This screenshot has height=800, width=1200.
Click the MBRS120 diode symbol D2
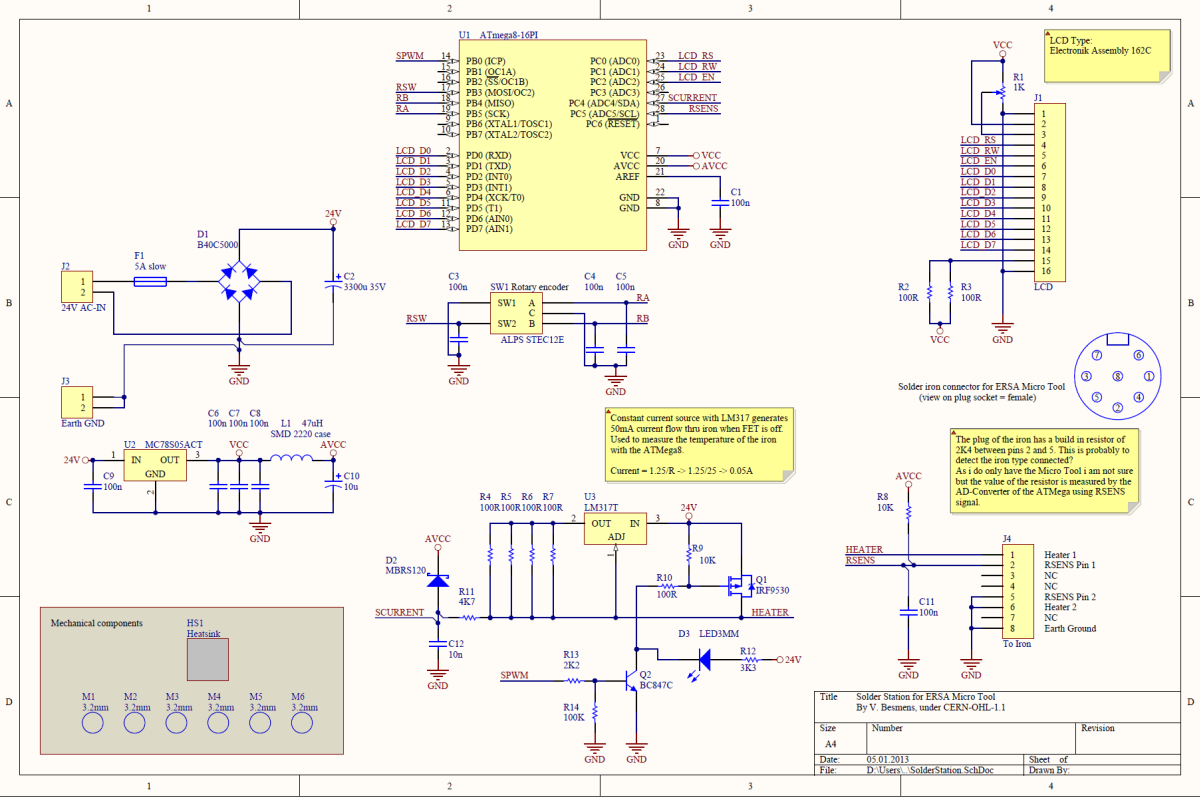point(438,583)
